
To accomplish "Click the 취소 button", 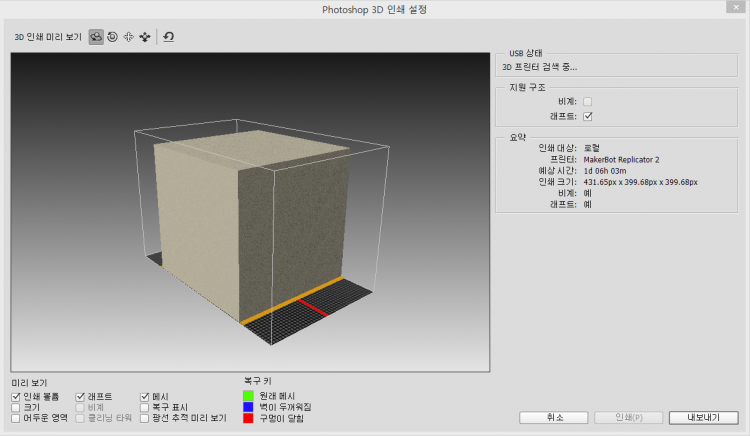I will click(554, 417).
